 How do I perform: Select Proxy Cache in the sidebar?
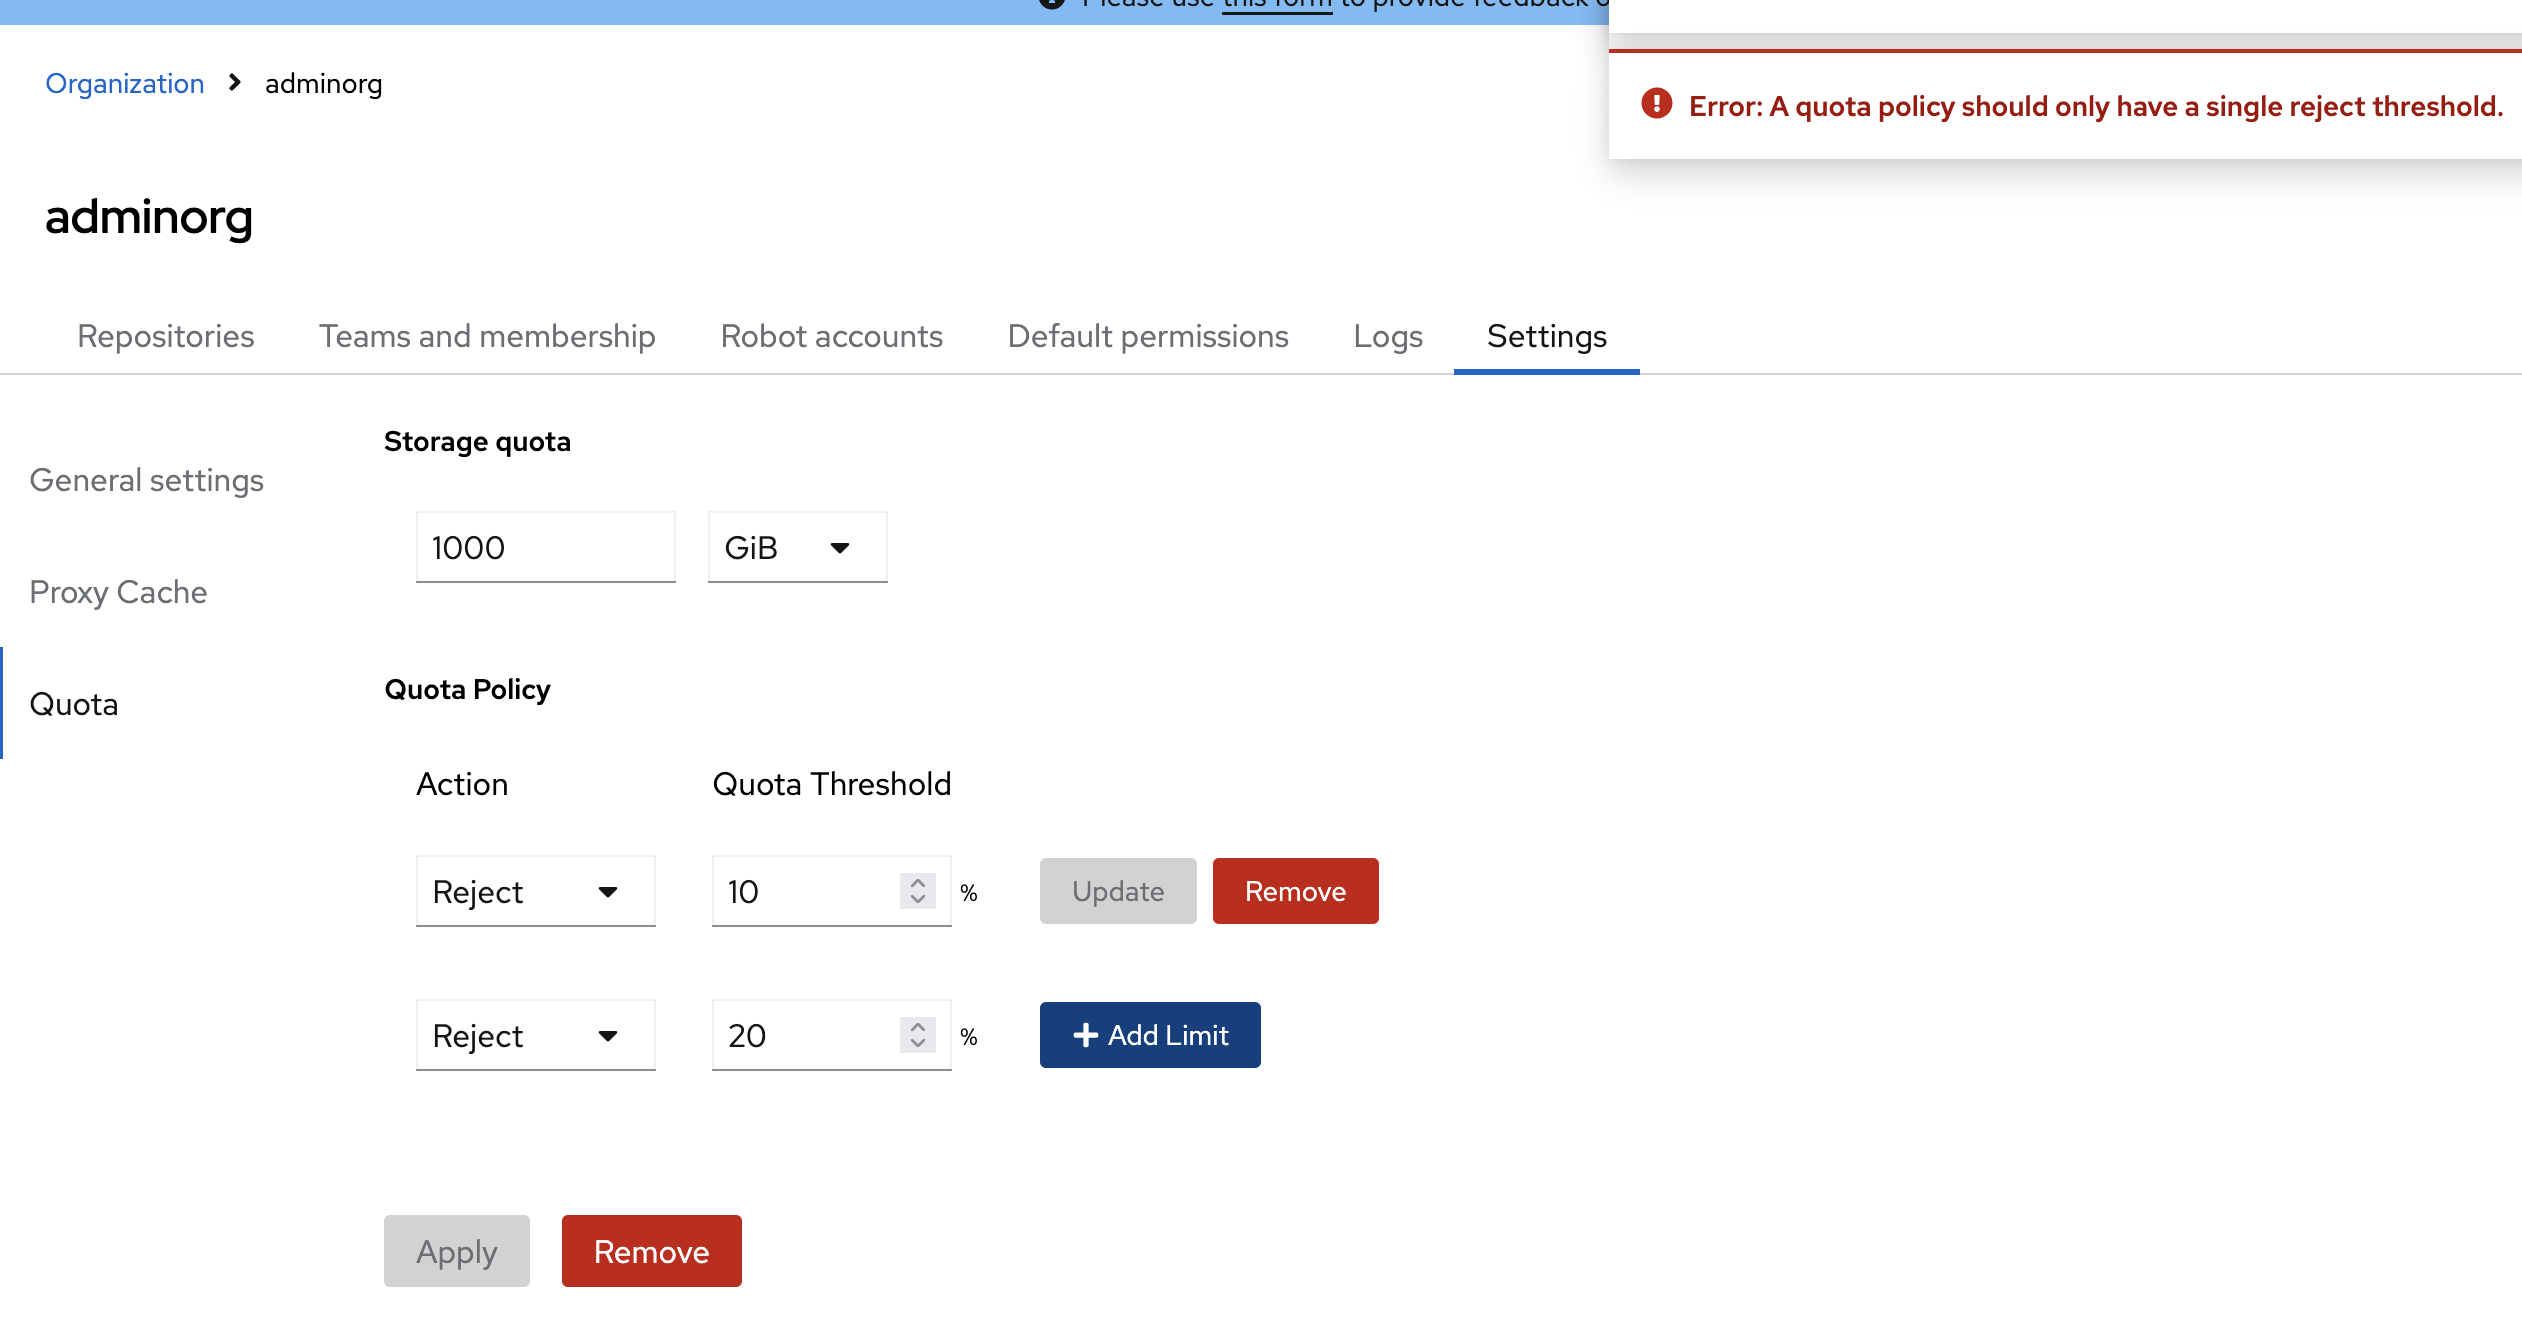tap(118, 592)
